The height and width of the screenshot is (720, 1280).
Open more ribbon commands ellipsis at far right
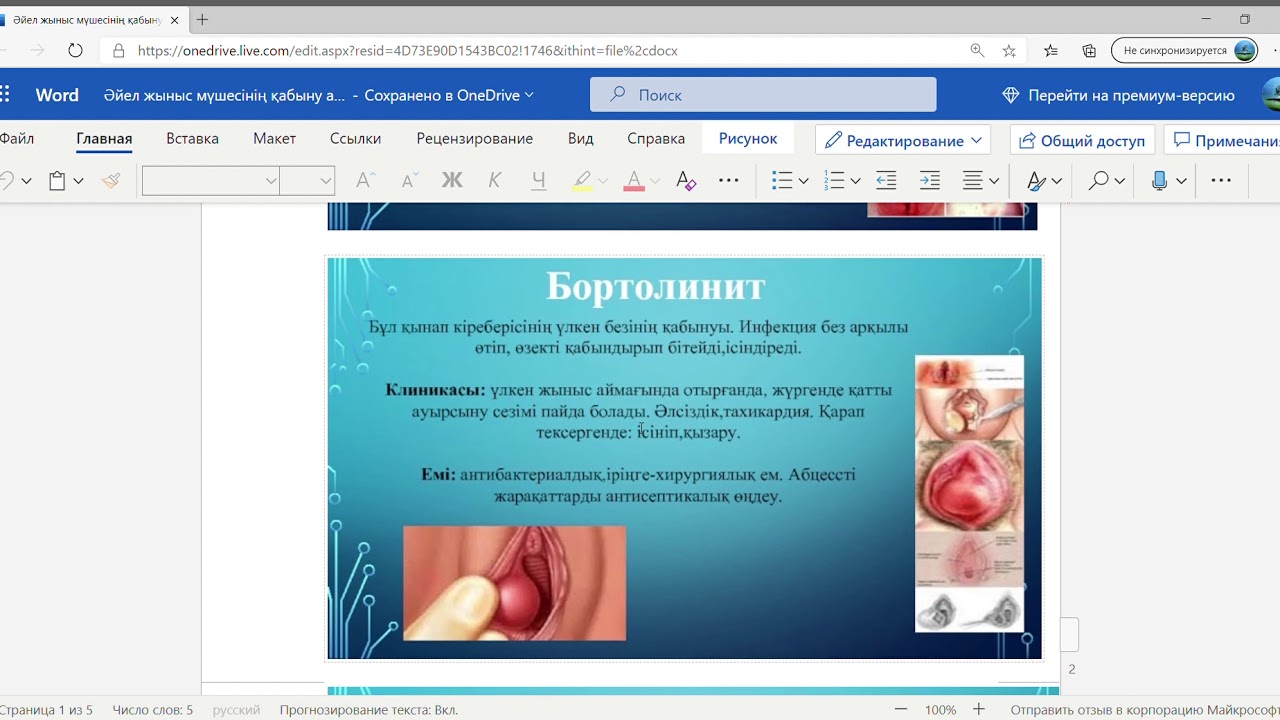[1221, 181]
